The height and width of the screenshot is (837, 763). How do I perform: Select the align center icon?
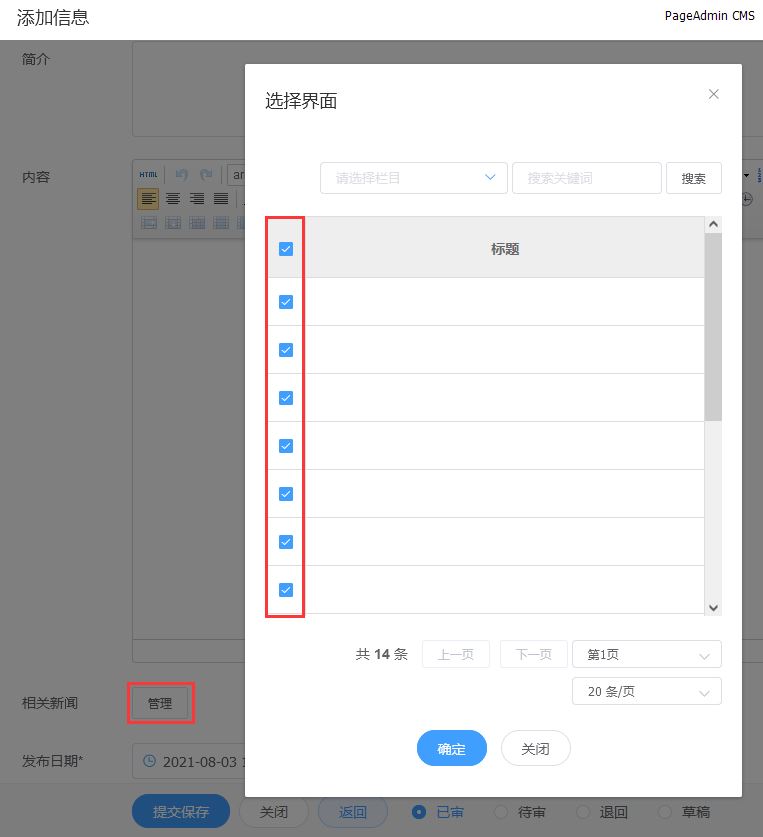[173, 199]
